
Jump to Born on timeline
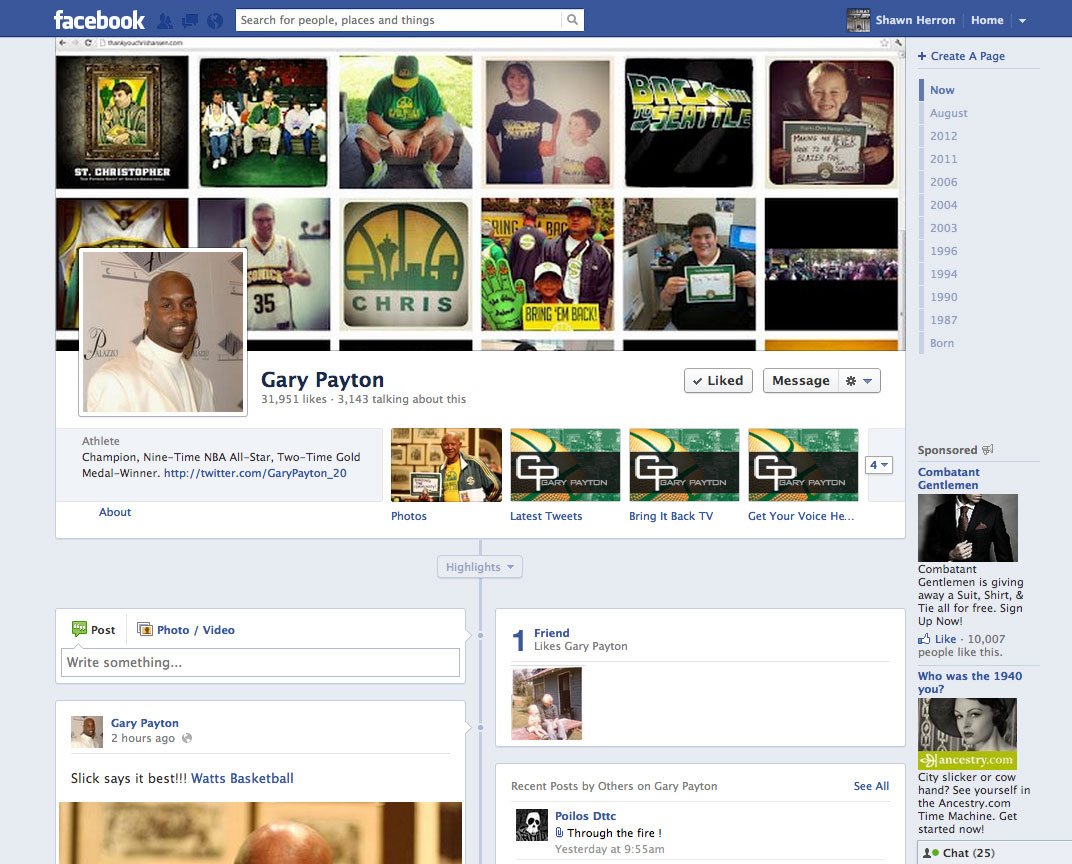coord(941,343)
